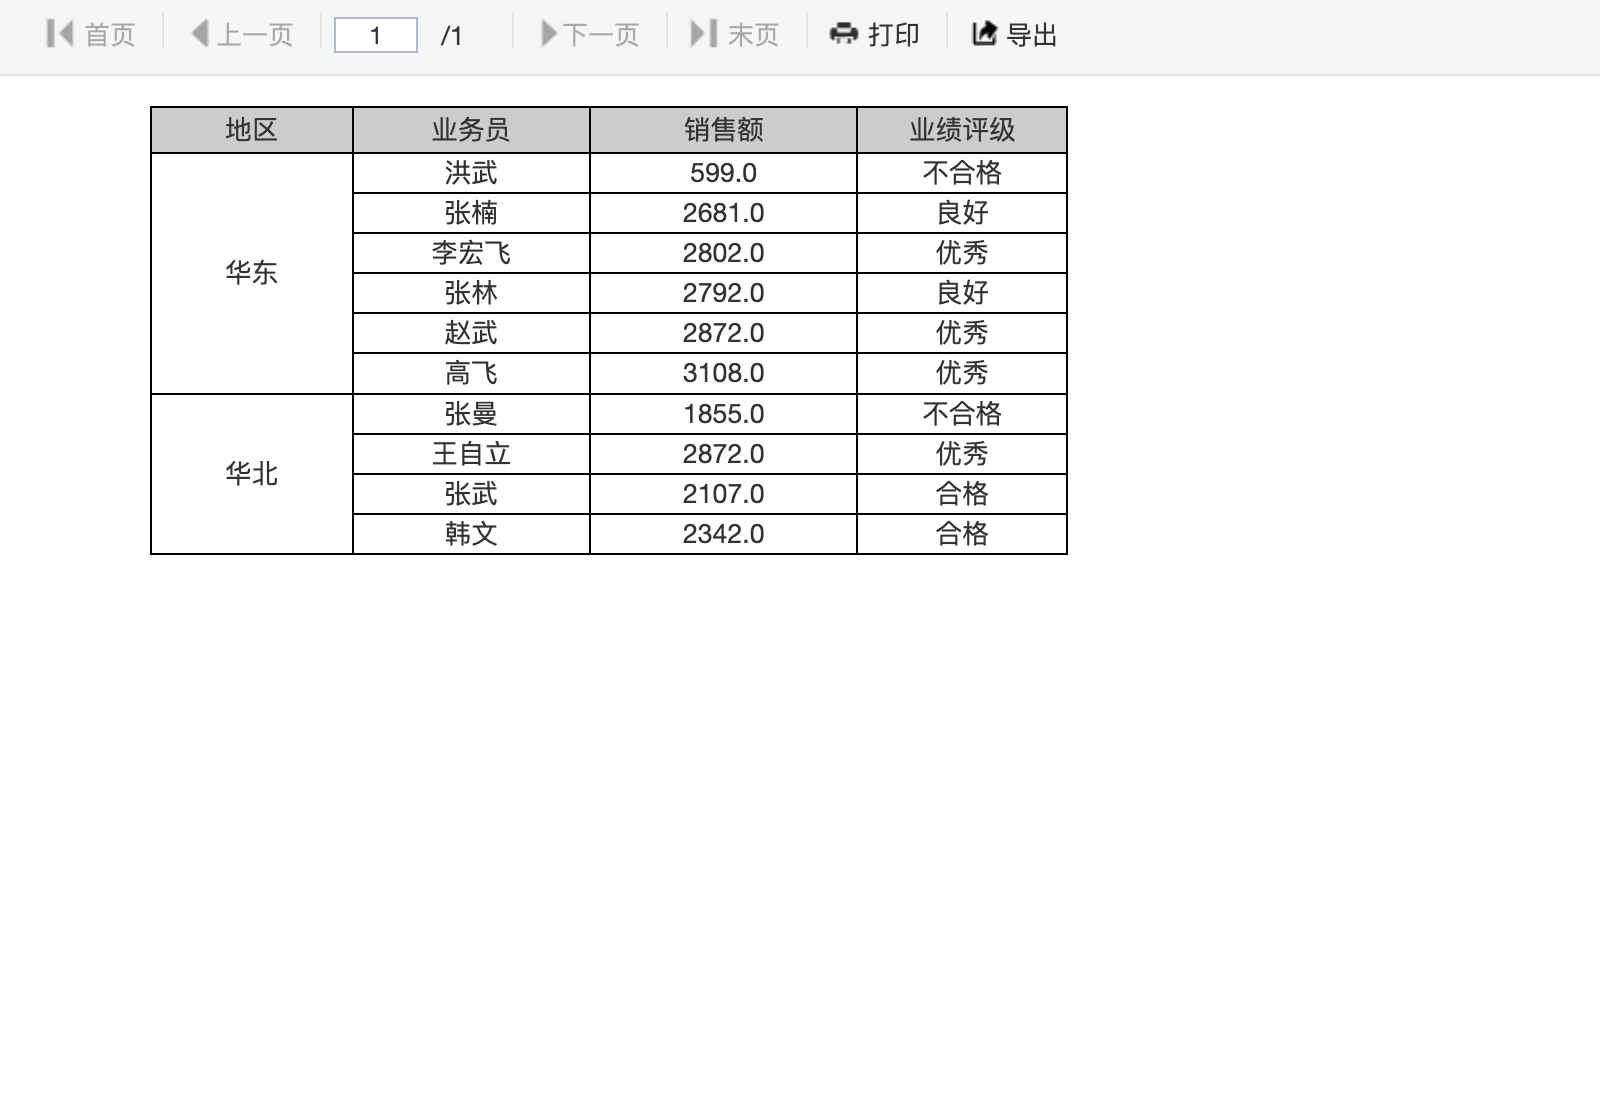Click sales value 2792.0
The width and height of the screenshot is (1600, 1094).
723,293
